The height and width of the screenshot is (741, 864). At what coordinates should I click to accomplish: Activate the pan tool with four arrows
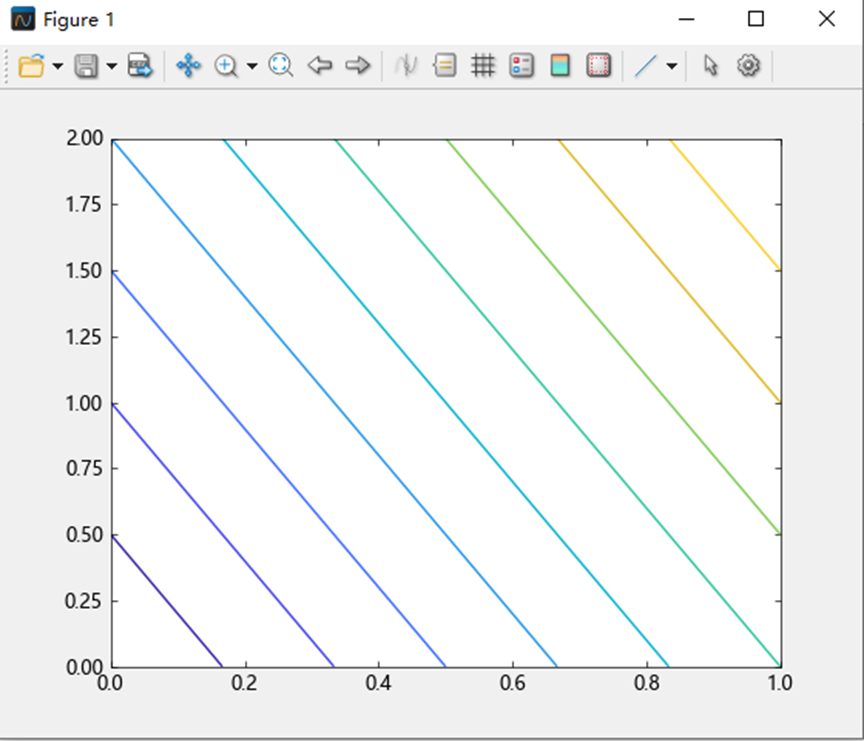click(188, 66)
